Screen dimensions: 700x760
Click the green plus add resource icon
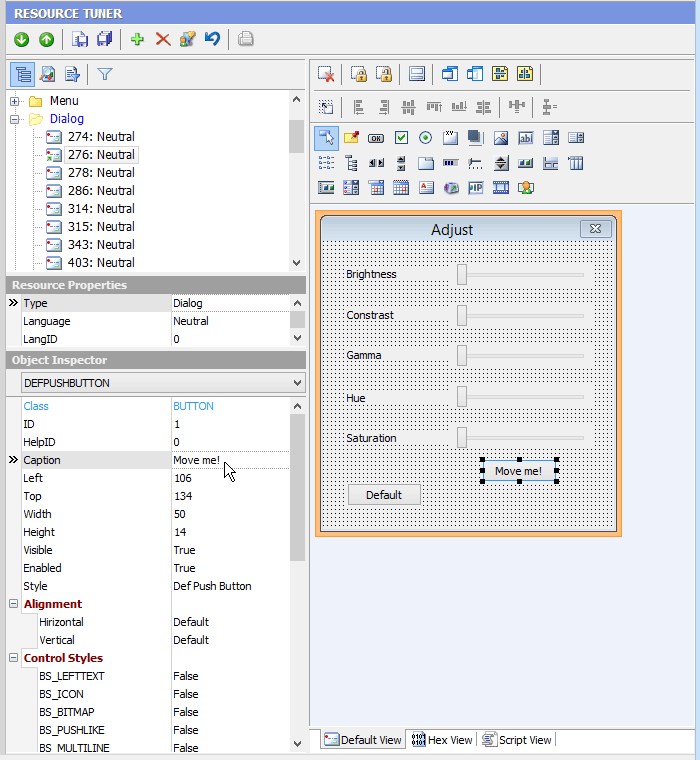click(x=138, y=39)
